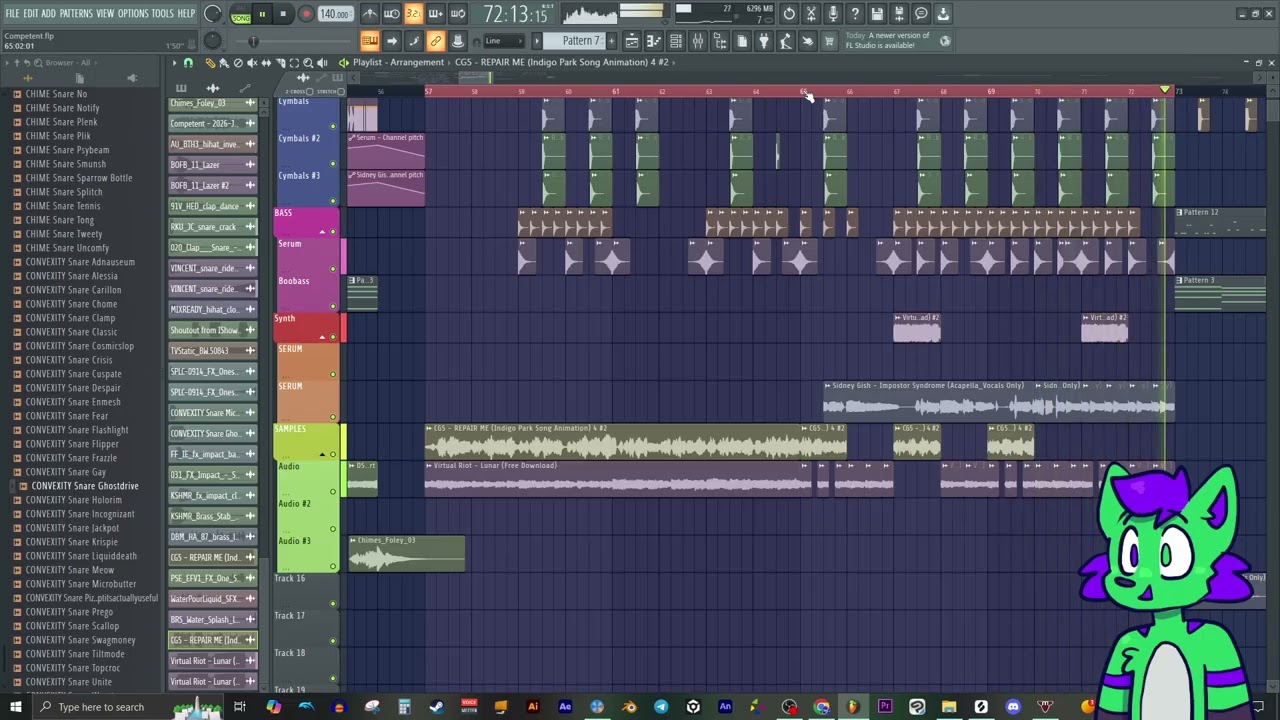The image size is (1280, 720).
Task: Mute the SAMPLES track
Action: 333,455
